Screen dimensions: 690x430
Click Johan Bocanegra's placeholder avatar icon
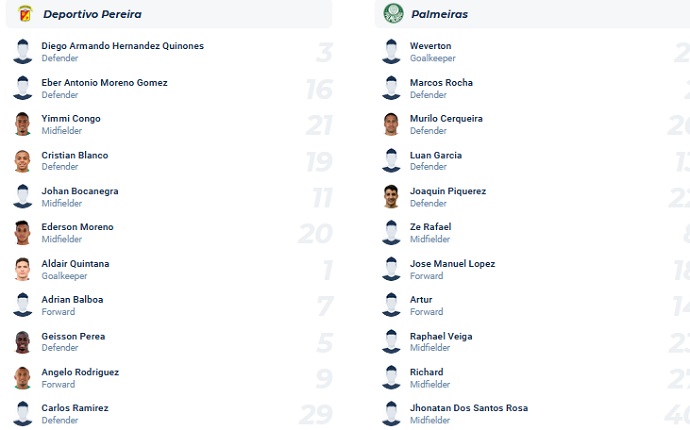pos(23,196)
